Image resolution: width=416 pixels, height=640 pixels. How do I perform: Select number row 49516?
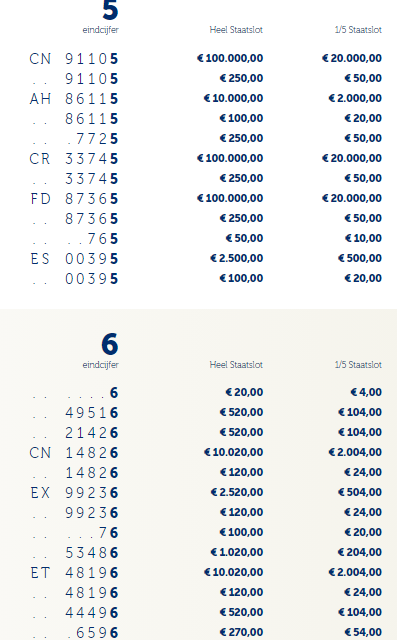(74, 413)
